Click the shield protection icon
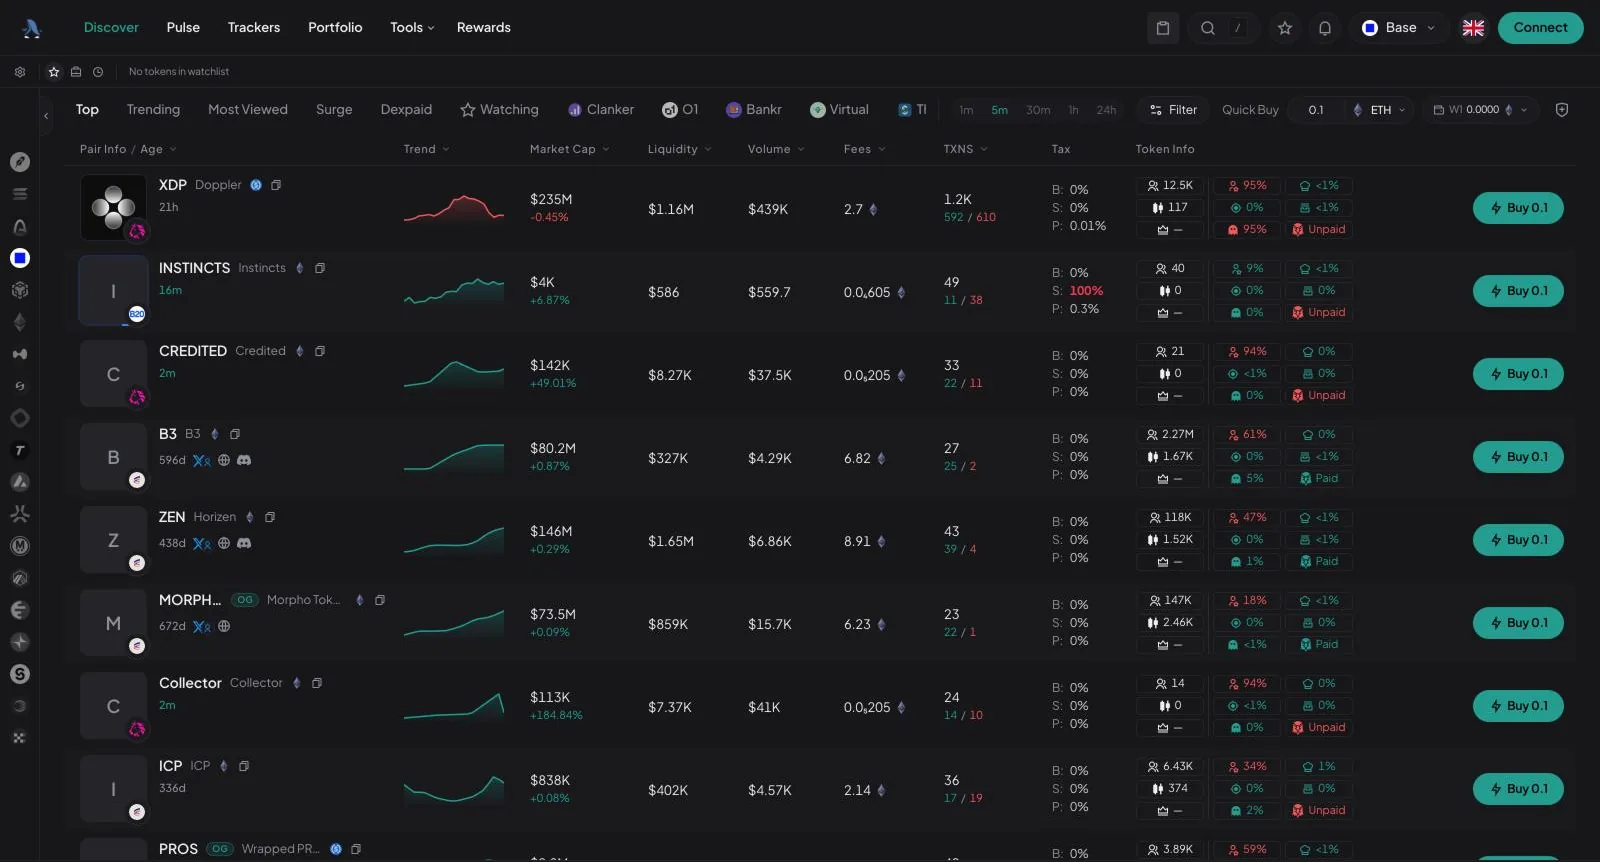The image size is (1600, 862). click(1562, 110)
